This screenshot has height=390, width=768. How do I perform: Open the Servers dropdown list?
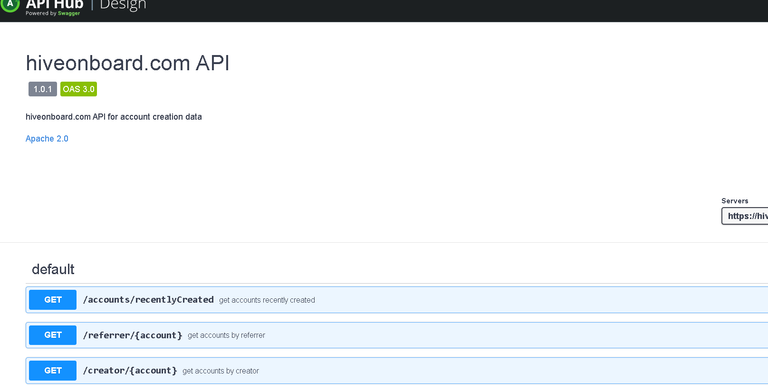[744, 216]
